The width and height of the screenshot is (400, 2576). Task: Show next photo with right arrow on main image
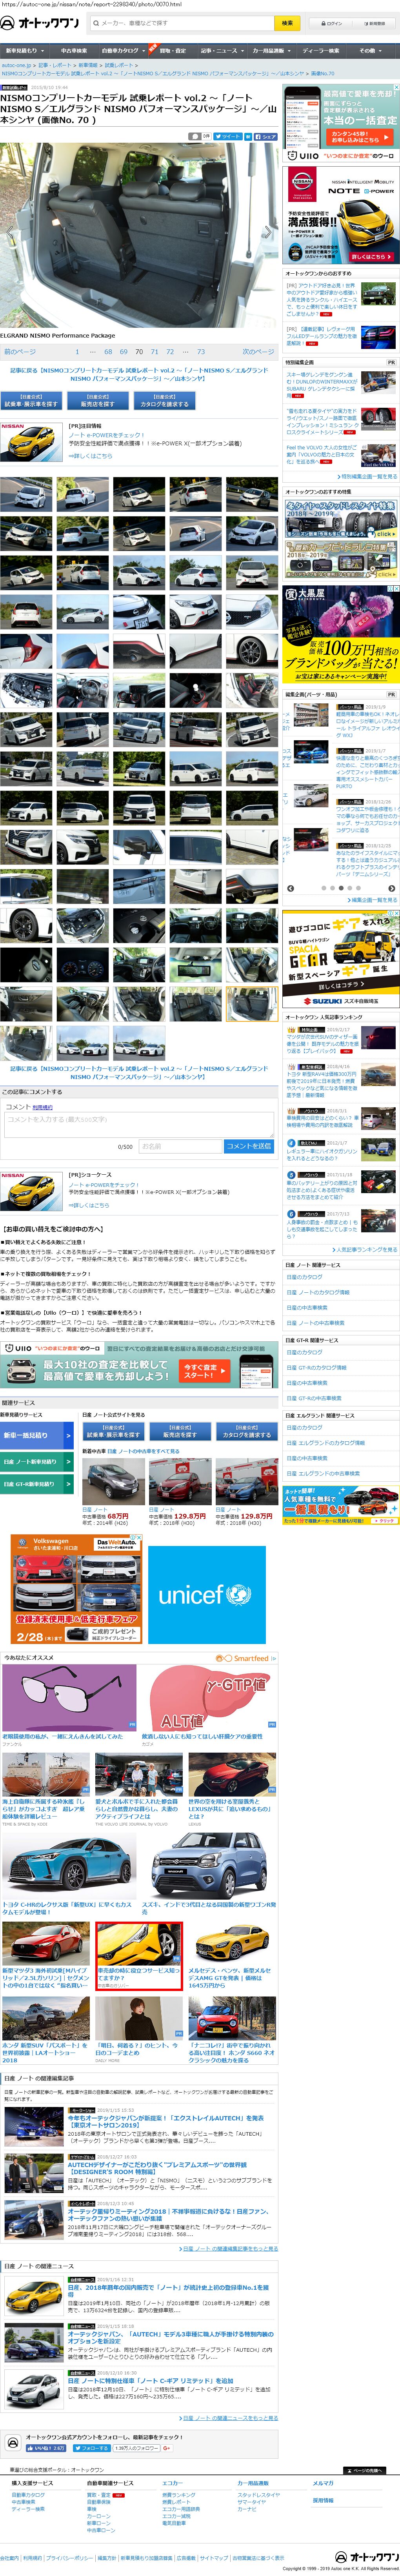(268, 232)
